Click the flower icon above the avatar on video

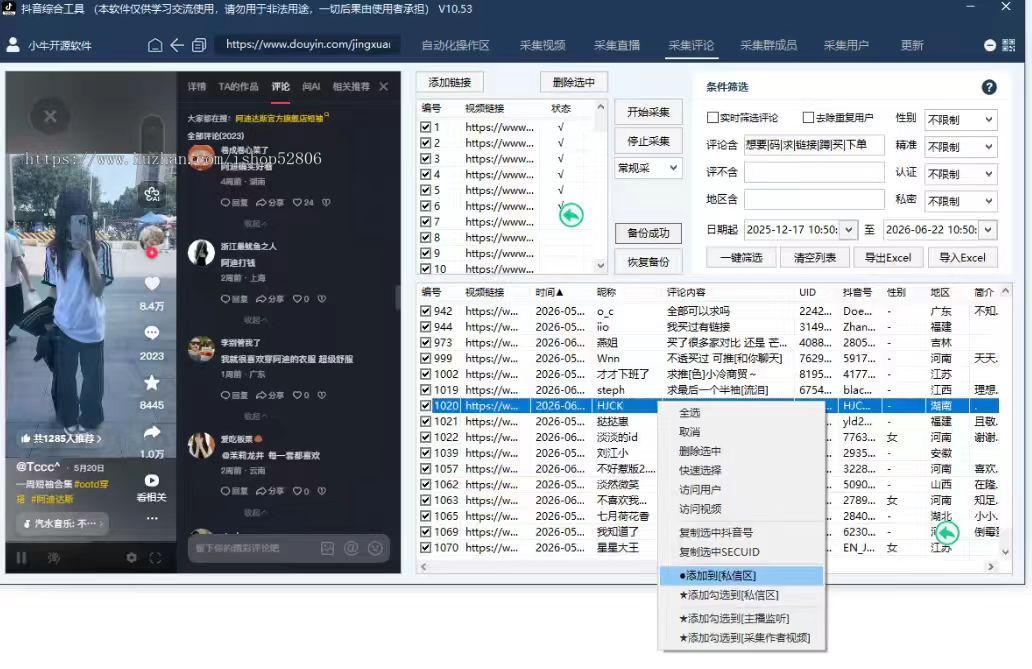tap(152, 194)
